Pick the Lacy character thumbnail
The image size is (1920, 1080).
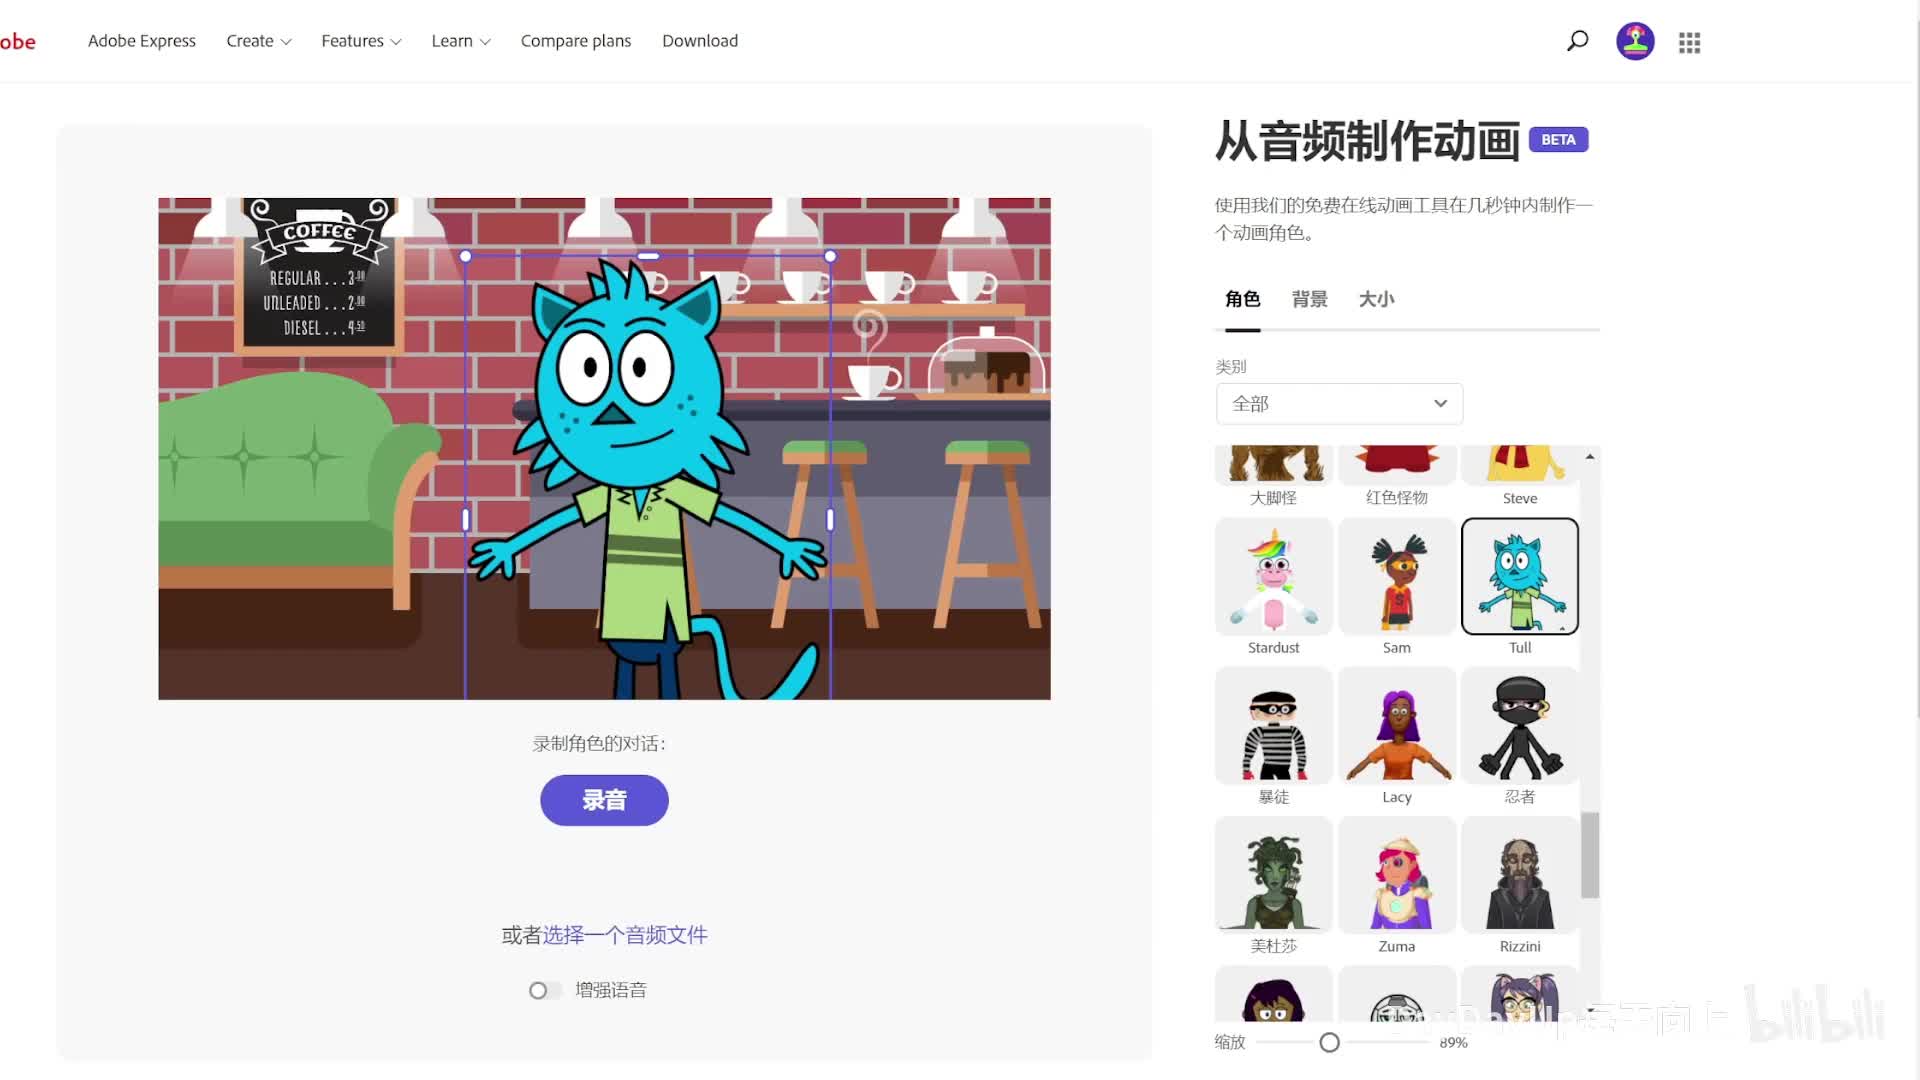tap(1396, 727)
